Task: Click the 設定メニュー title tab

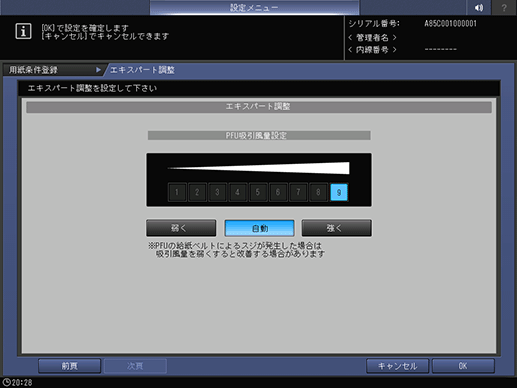Action: tap(254, 7)
